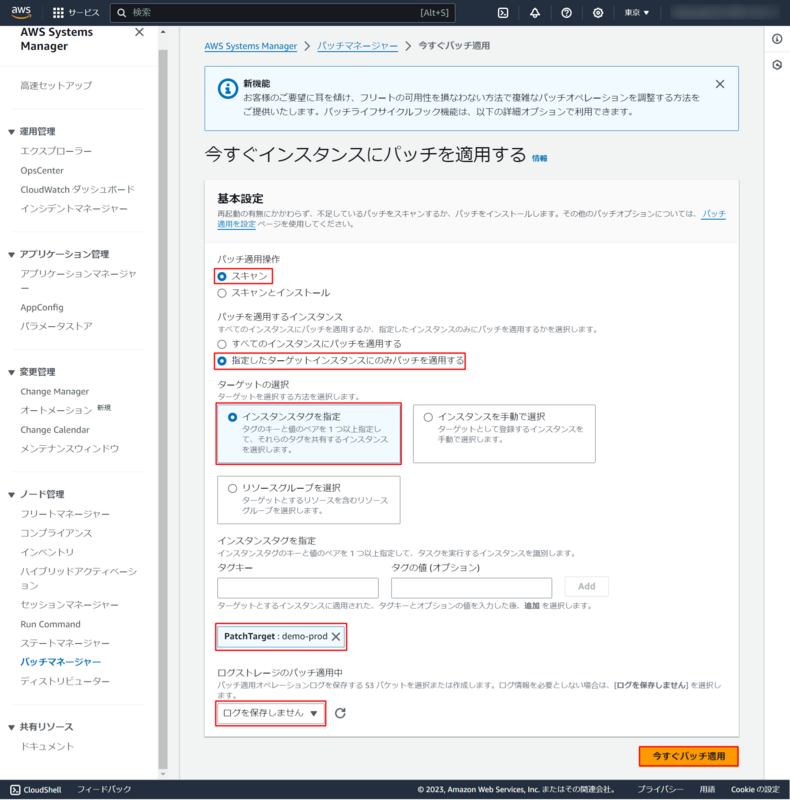Screen dimensions: 790x800
Task: Open ドキュメント in sidebar
Action: (x=47, y=746)
